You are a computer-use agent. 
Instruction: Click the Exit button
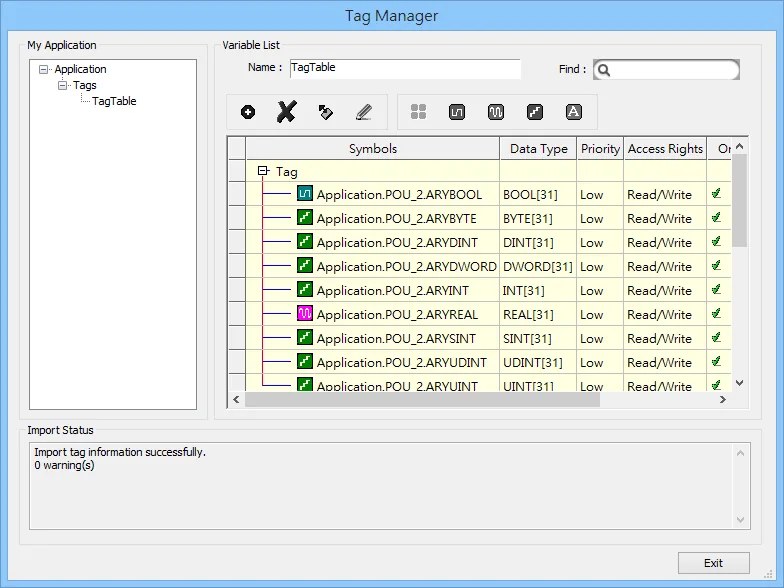click(714, 563)
